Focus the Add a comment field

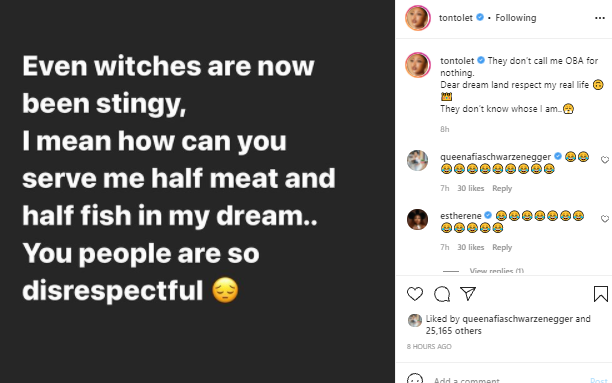point(507,380)
